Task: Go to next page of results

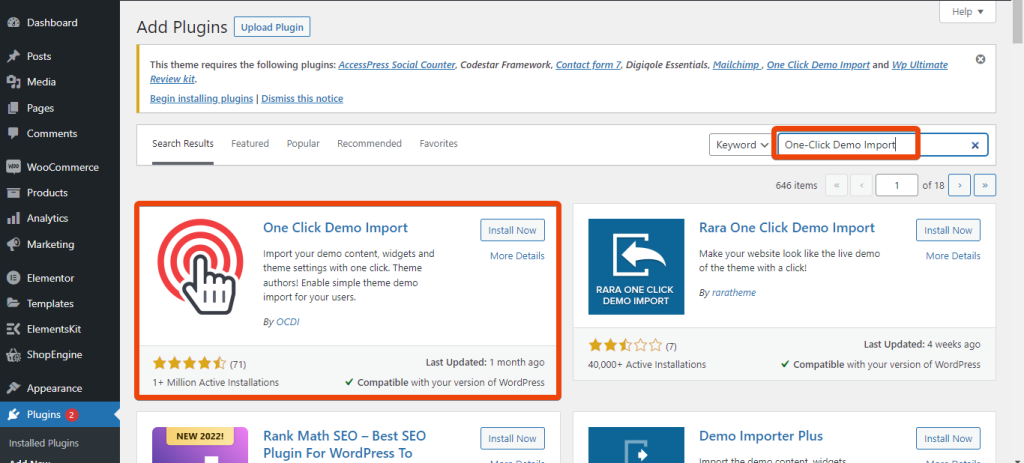Action: [x=959, y=185]
